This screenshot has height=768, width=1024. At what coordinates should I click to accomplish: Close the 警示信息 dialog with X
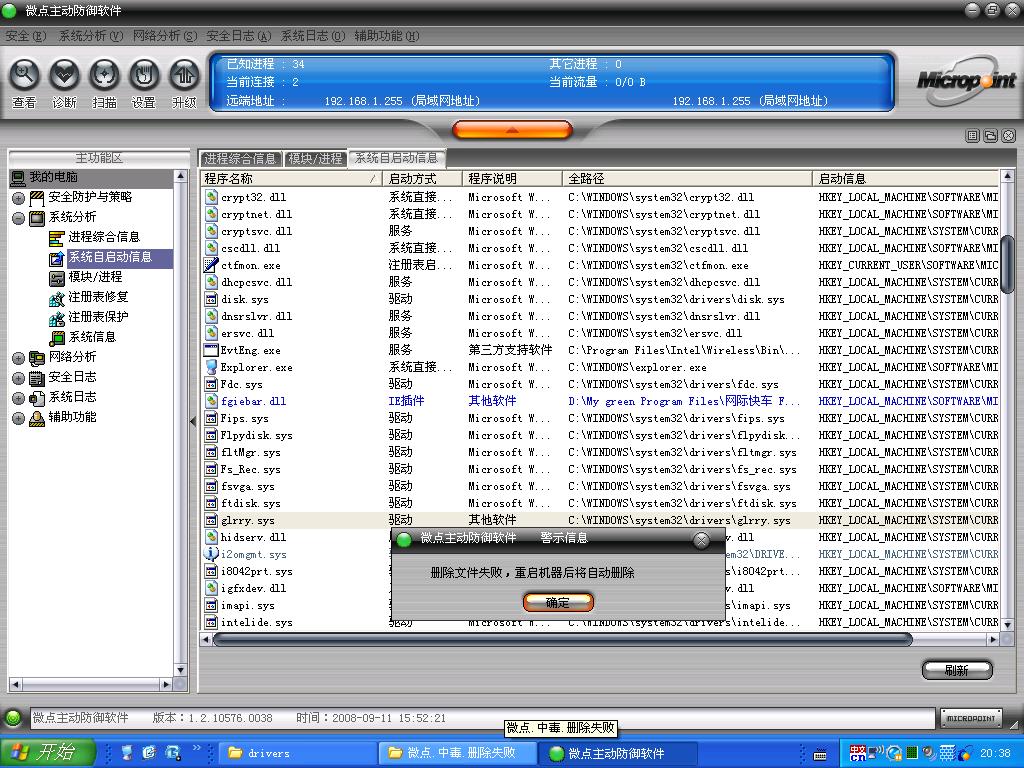[x=701, y=540]
